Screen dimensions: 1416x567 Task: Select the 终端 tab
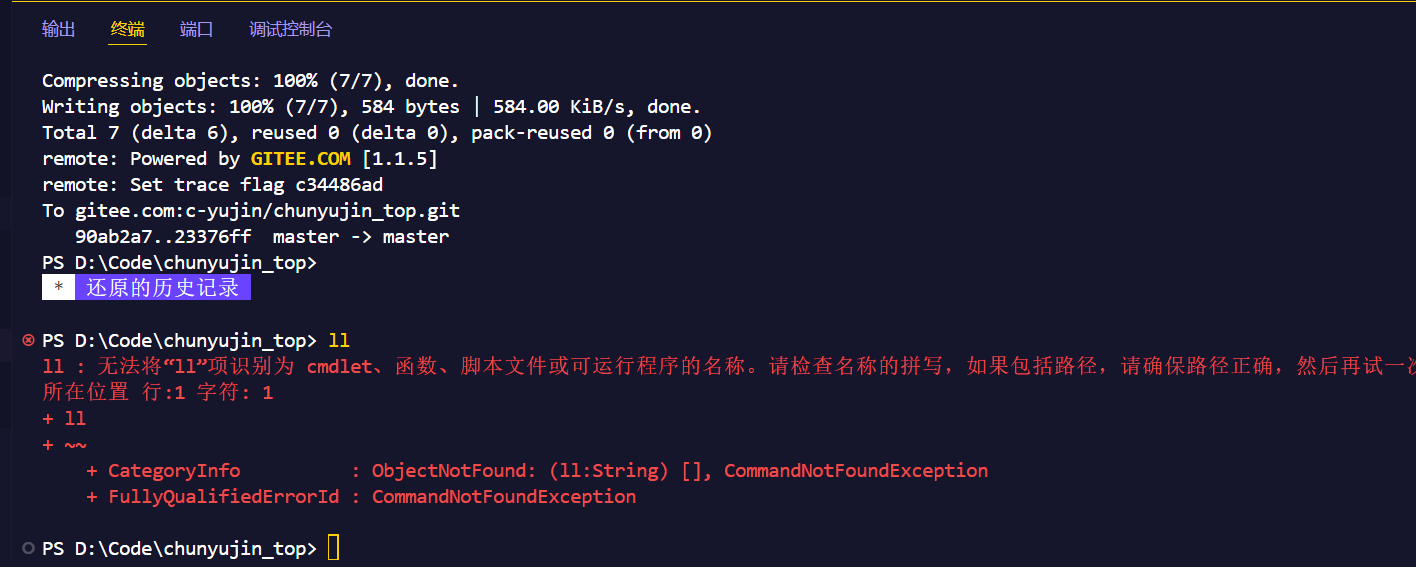pos(127,30)
